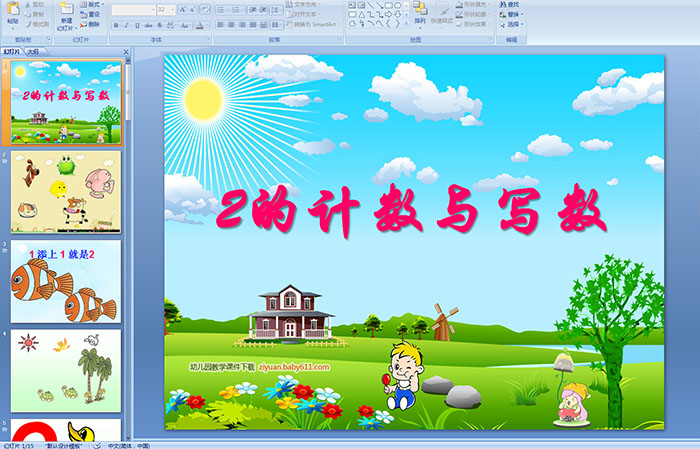The width and height of the screenshot is (700, 449).
Task: Click the Reset slide (重设) icon
Action: coord(93,14)
